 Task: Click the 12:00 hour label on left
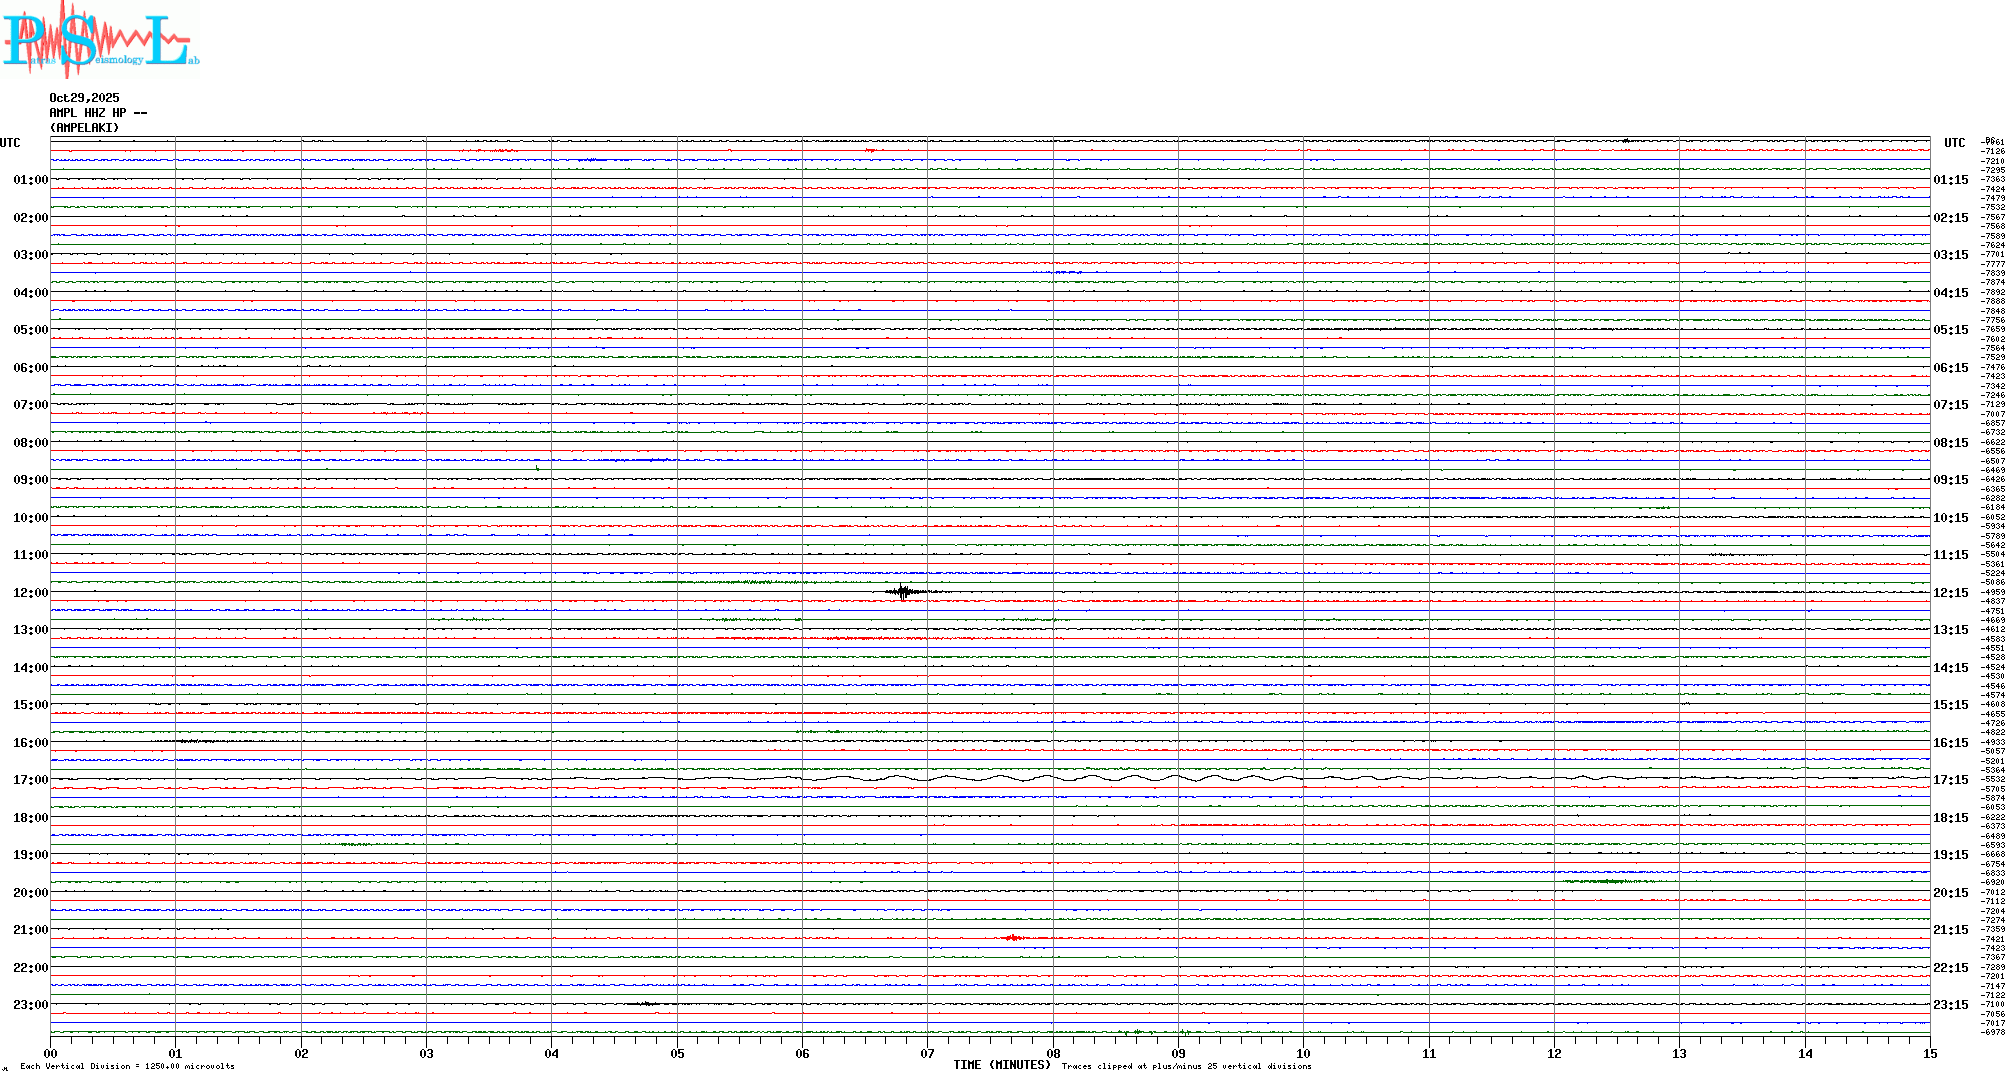tap(30, 593)
